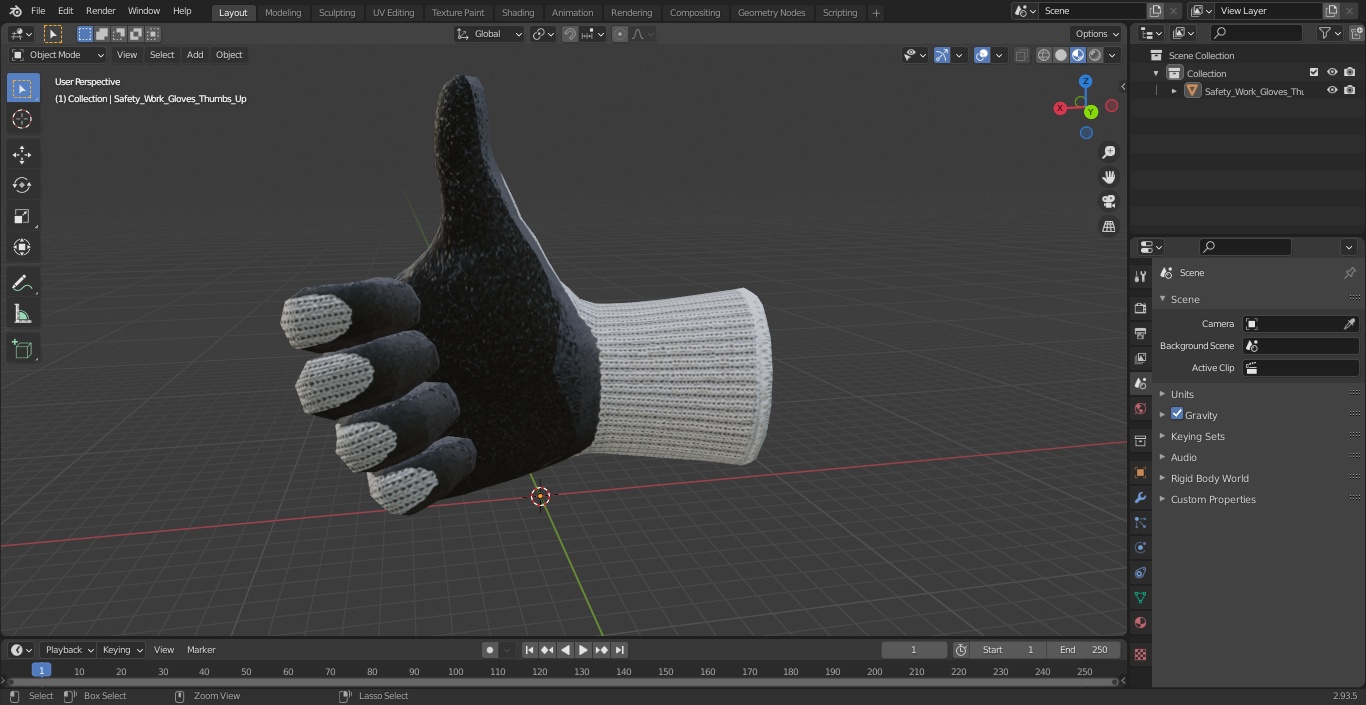
Task: Open the File menu
Action: pyautogui.click(x=38, y=11)
